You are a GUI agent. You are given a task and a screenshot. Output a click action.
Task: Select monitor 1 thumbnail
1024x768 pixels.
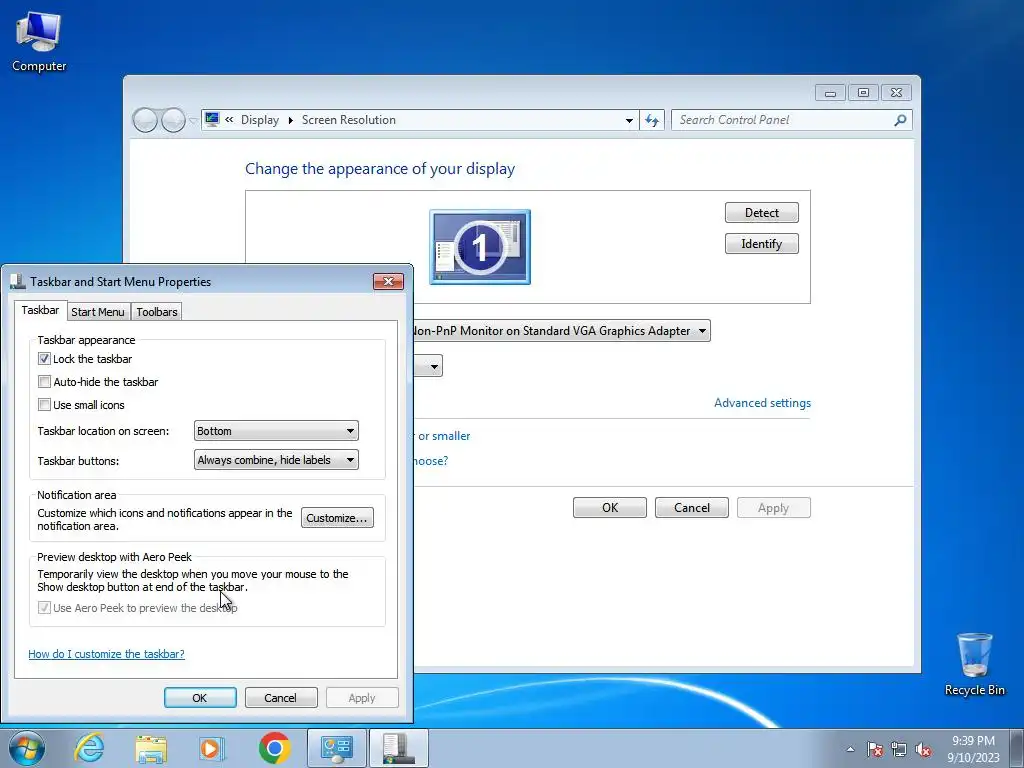pos(480,247)
